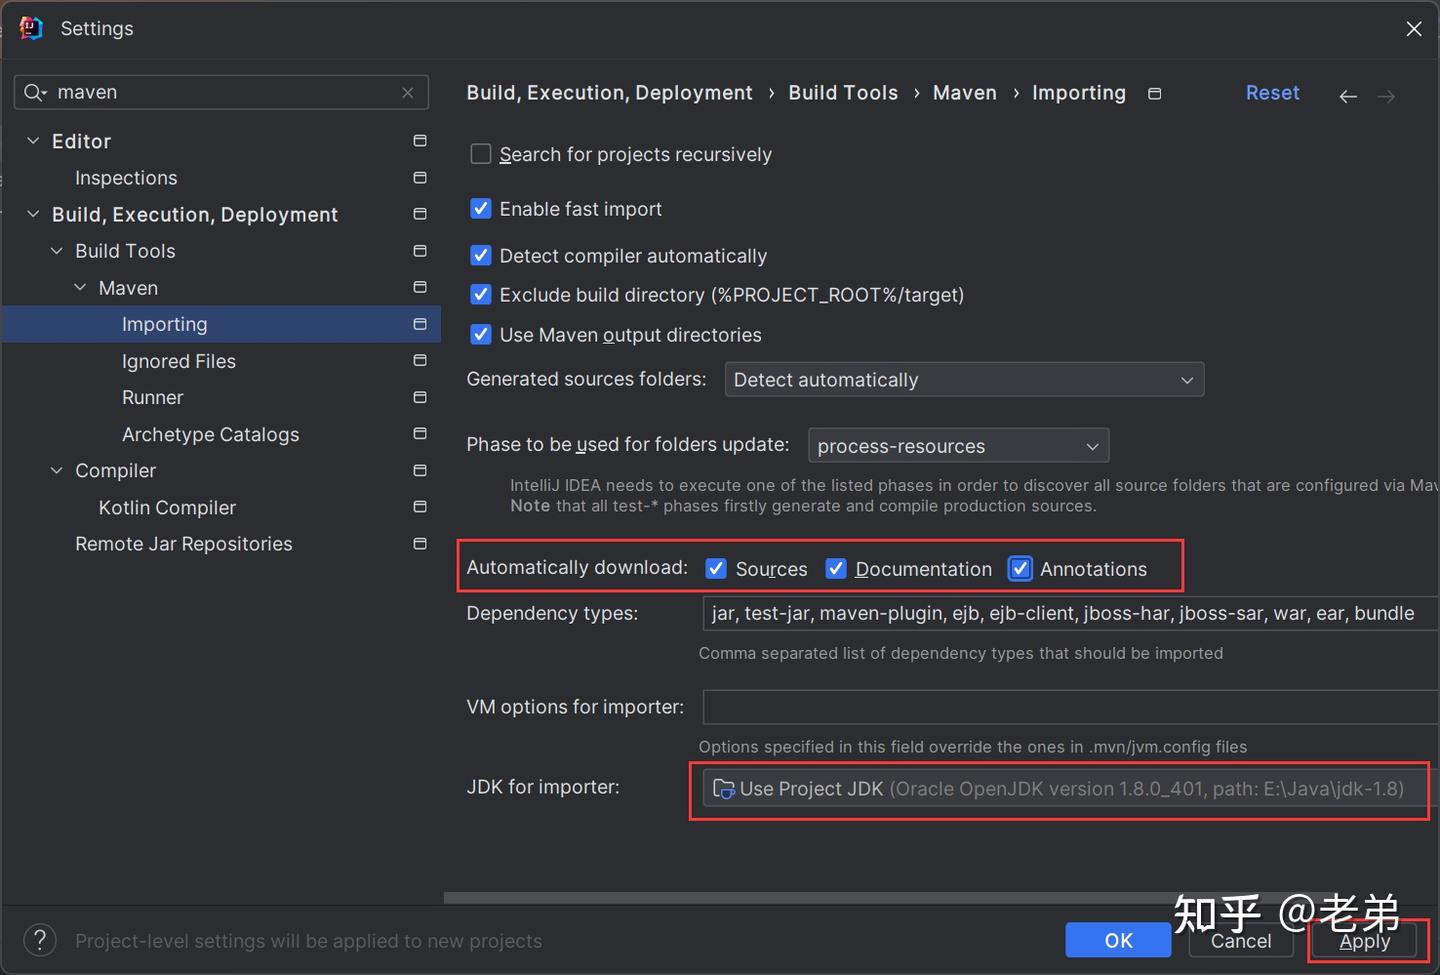Toggle the Sources download checkbox
Image resolution: width=1440 pixels, height=975 pixels.
click(716, 568)
